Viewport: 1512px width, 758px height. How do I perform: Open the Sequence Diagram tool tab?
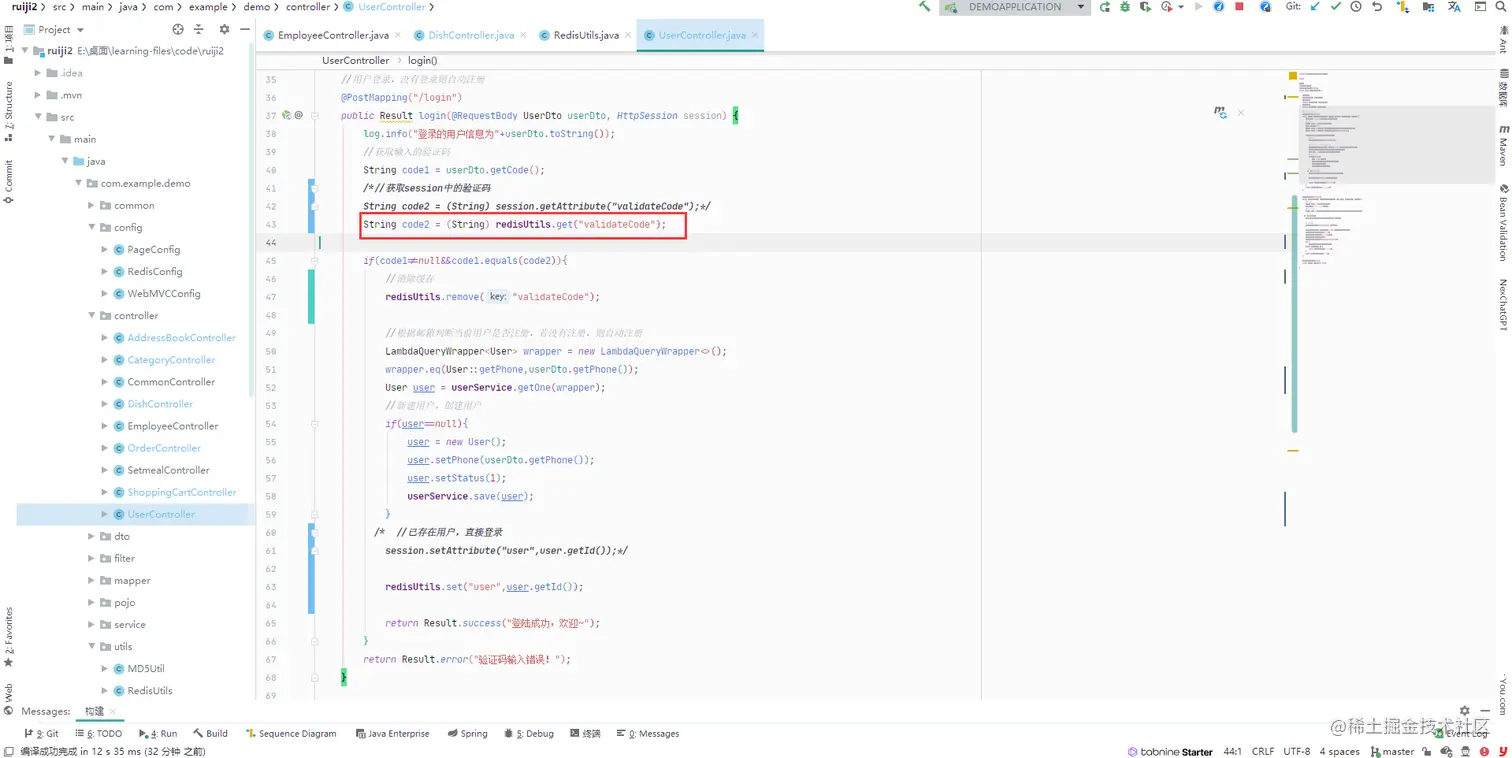tap(291, 733)
